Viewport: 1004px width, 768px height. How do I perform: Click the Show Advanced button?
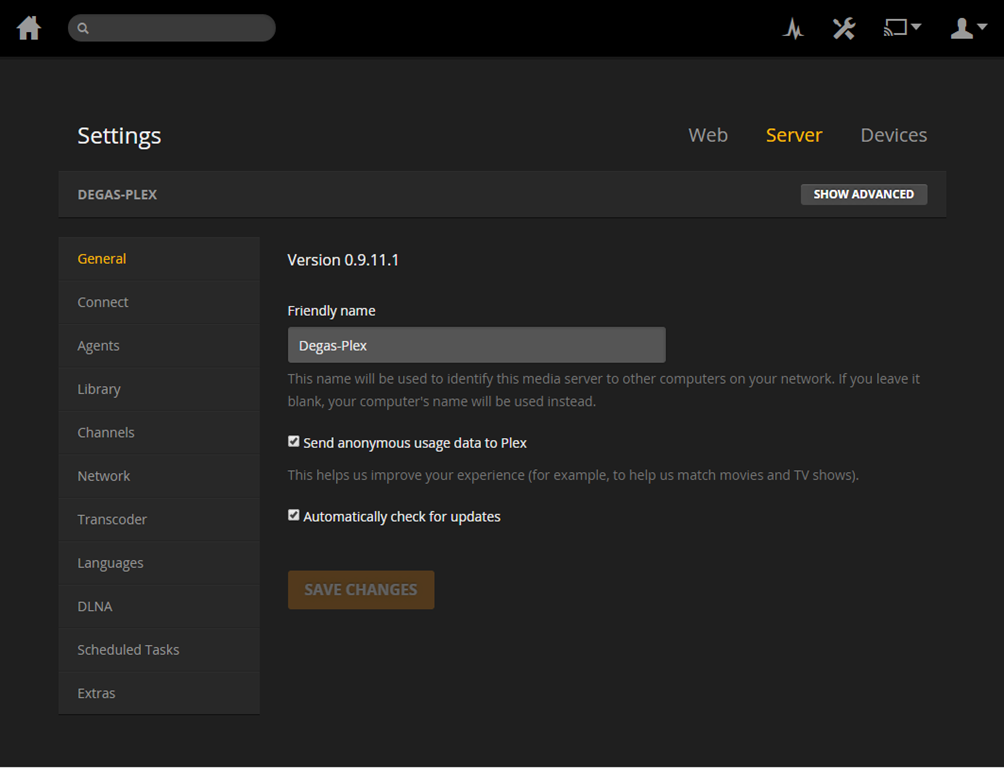coord(863,194)
